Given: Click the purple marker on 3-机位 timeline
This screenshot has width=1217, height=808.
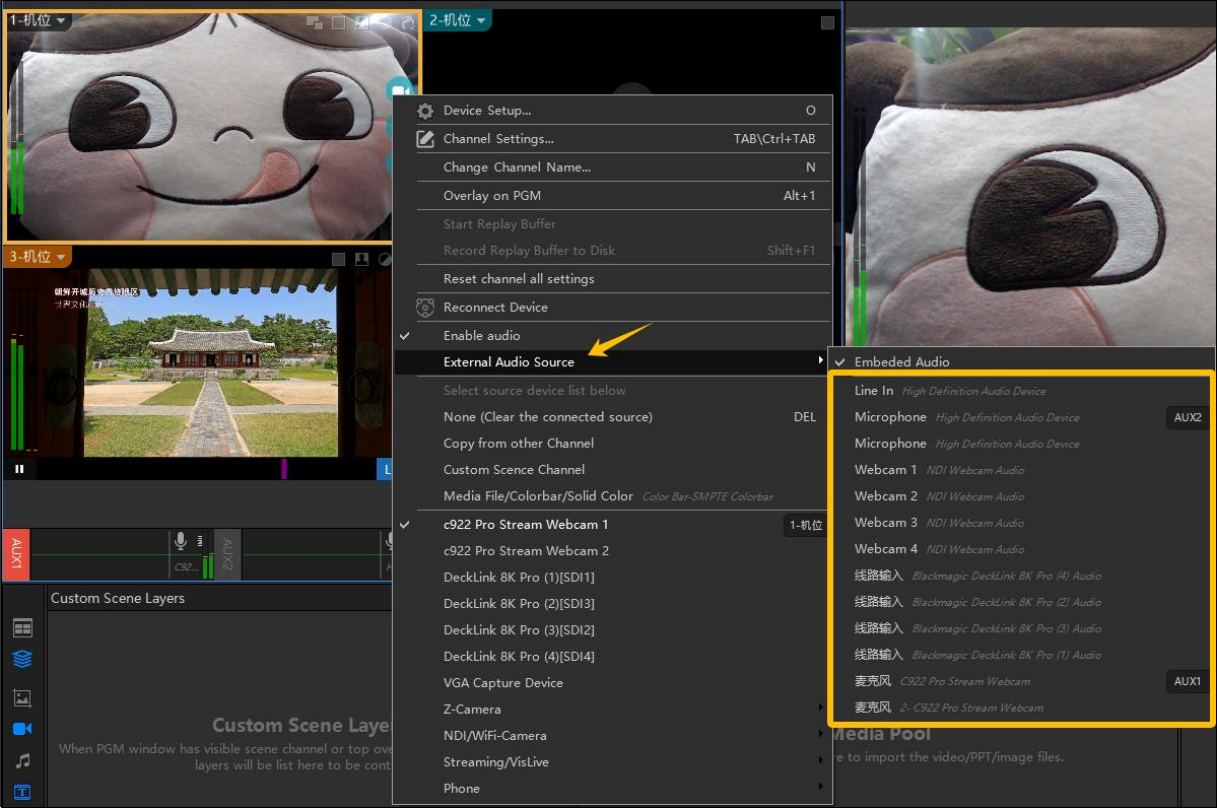Looking at the screenshot, I should tap(284, 468).
